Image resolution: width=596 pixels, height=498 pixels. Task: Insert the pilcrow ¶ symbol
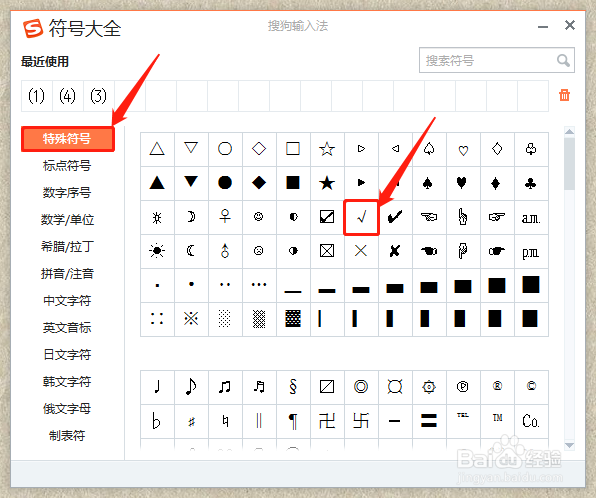pos(293,421)
